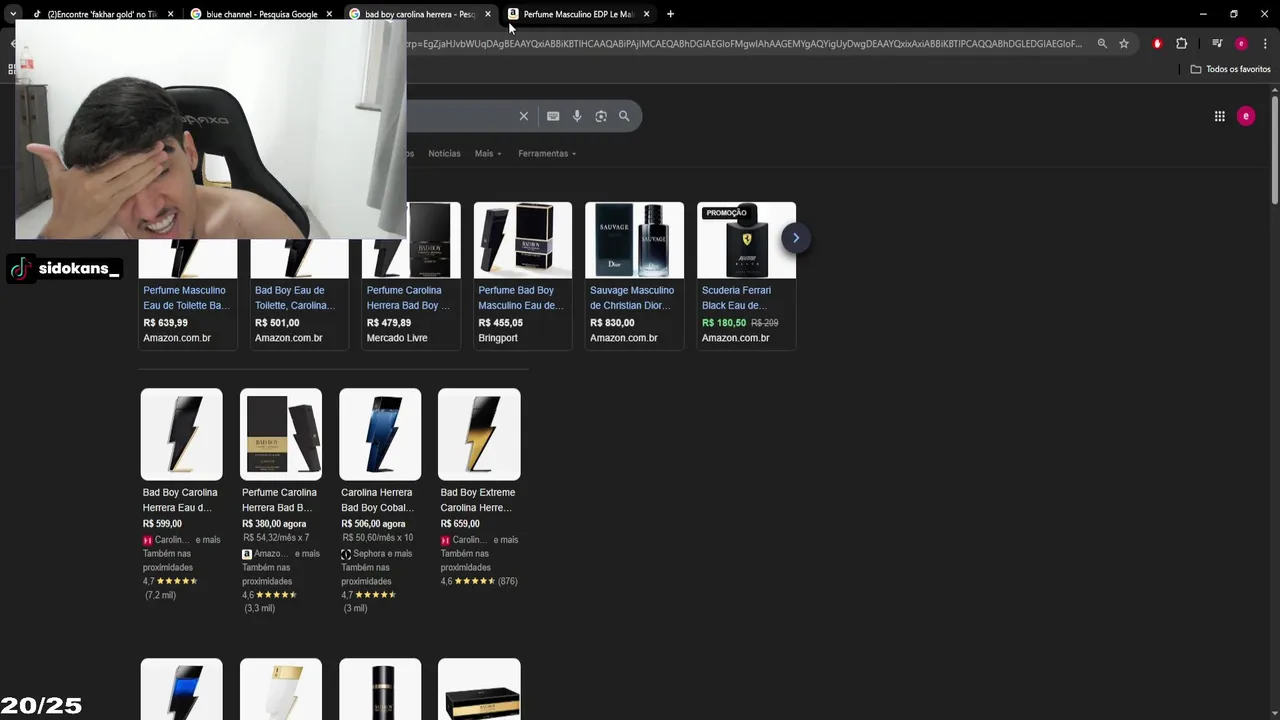Bookmark this page with star icon
This screenshot has width=1280, height=720.
point(1124,44)
